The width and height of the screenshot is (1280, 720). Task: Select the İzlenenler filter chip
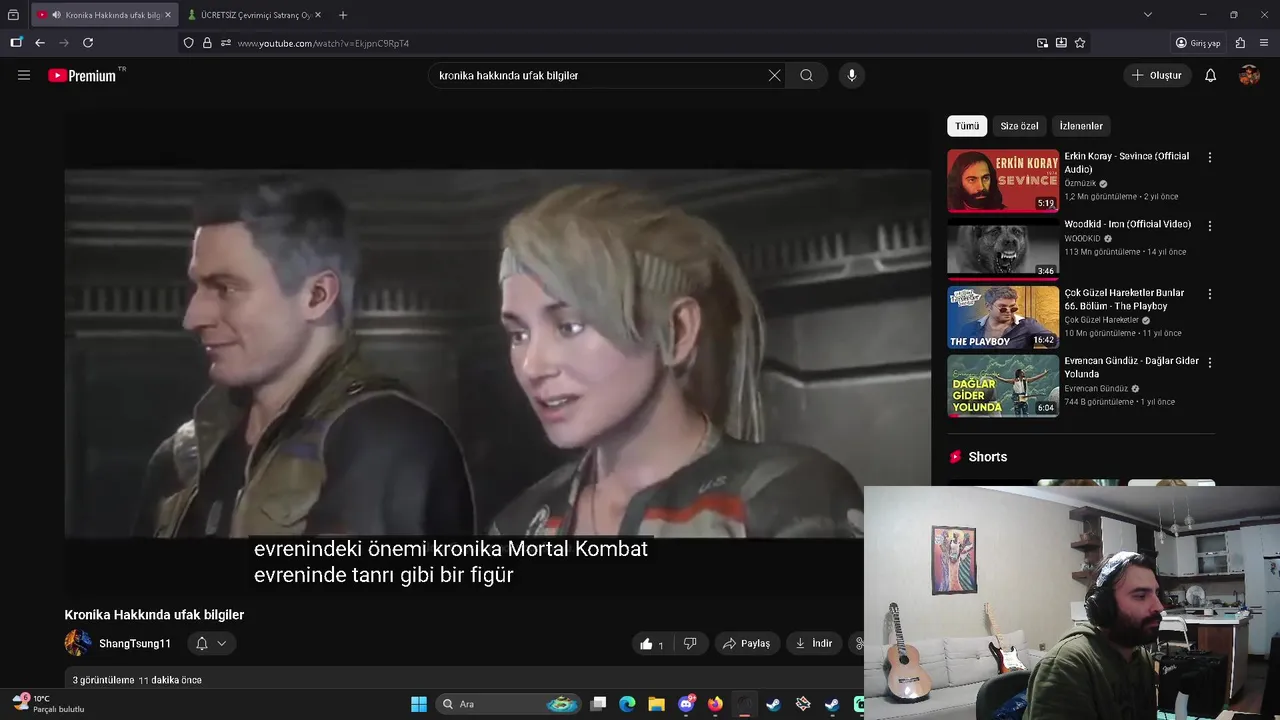tap(1081, 126)
